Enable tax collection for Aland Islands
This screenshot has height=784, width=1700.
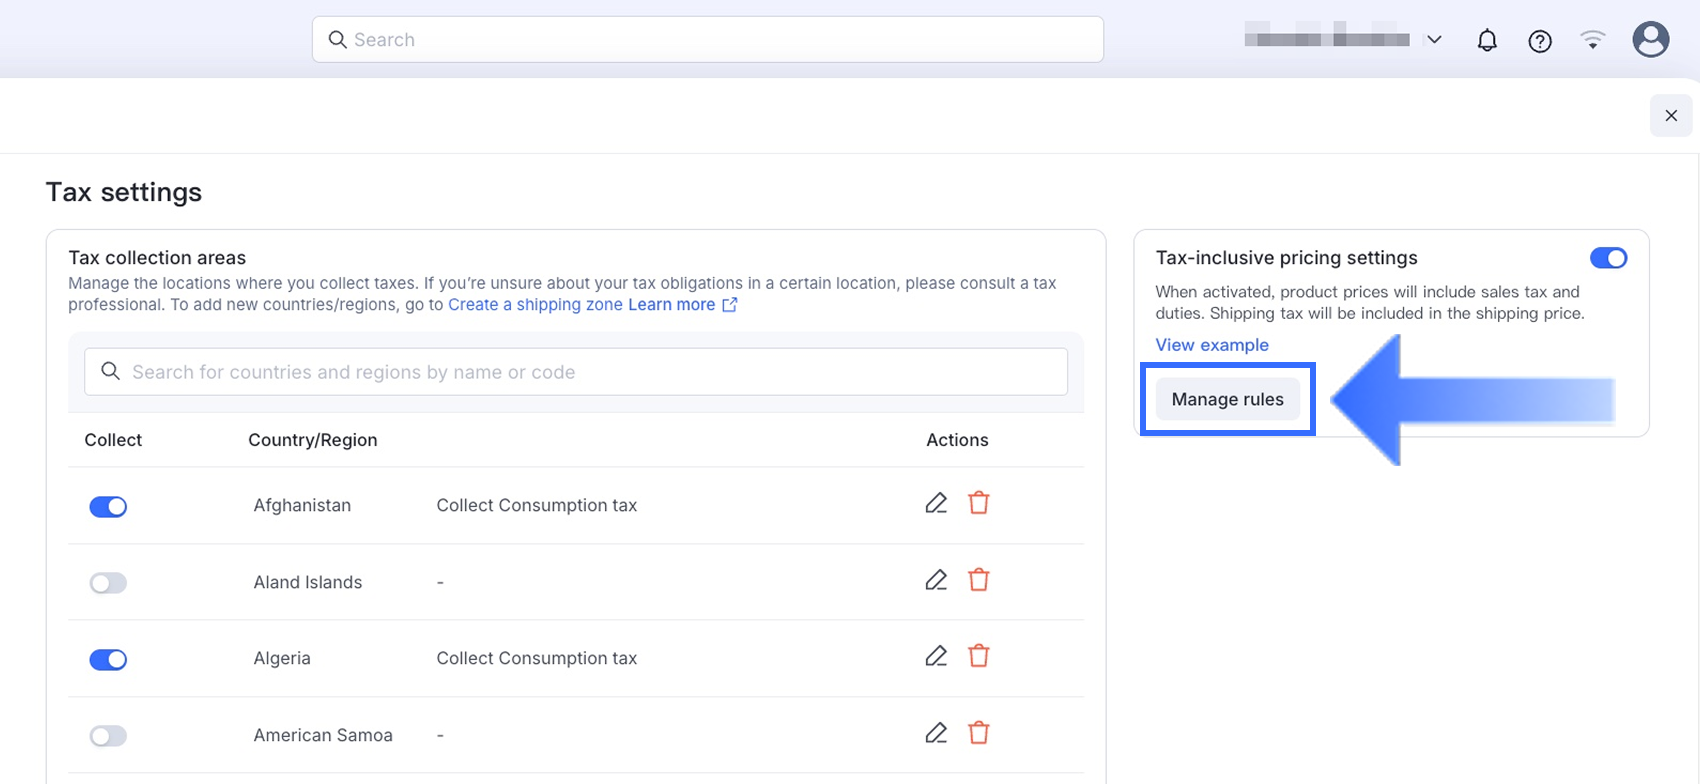pyautogui.click(x=108, y=583)
